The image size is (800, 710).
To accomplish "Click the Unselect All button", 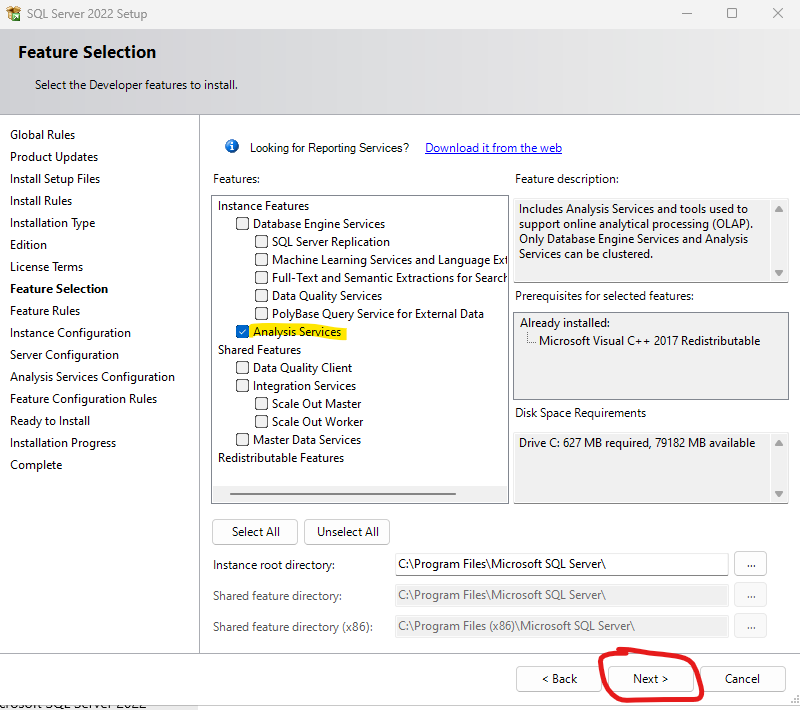I will 347,532.
